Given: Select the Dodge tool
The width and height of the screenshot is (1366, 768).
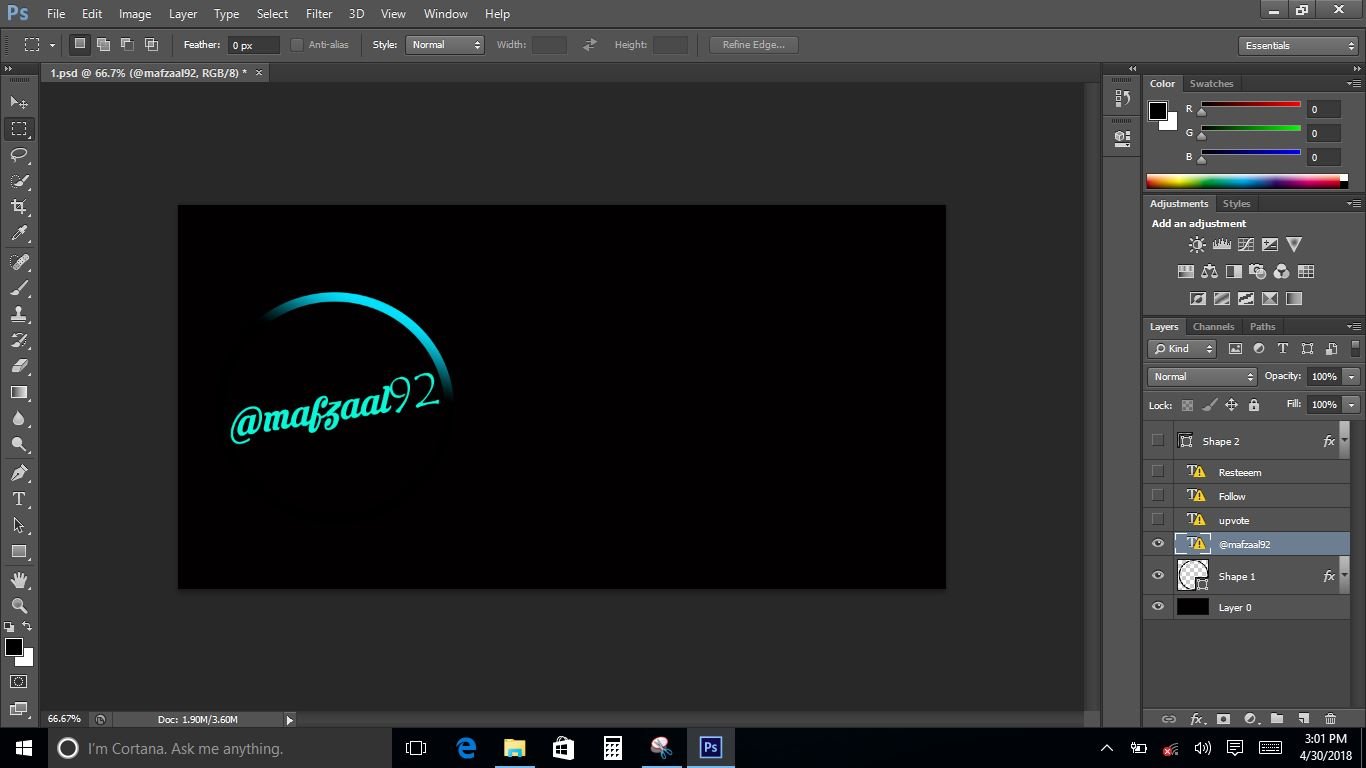Looking at the screenshot, I should [x=19, y=445].
